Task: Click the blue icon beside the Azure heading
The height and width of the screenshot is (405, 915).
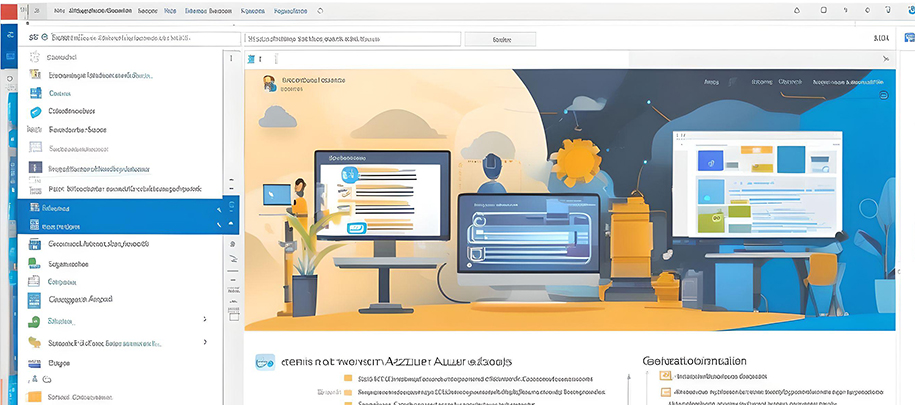Action: coord(265,361)
